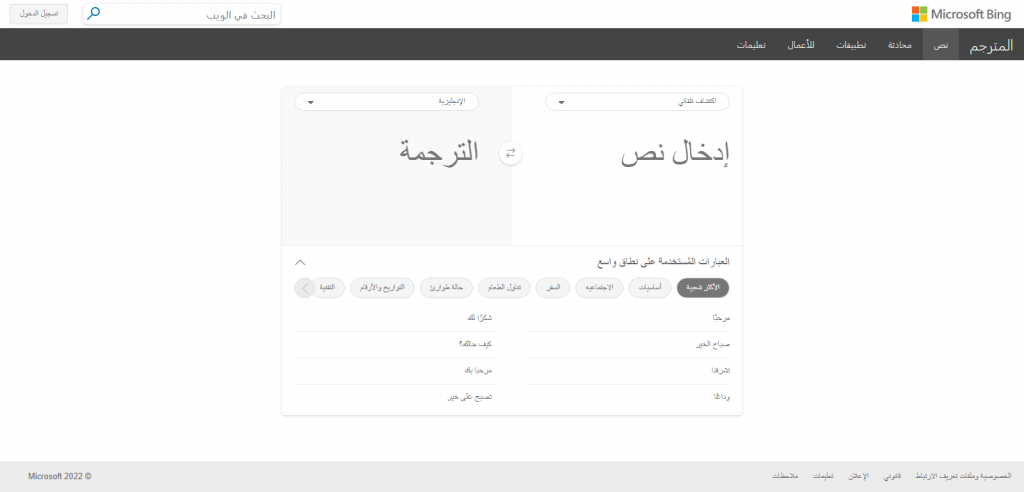Select the نص (Text) tab

pos(941,46)
